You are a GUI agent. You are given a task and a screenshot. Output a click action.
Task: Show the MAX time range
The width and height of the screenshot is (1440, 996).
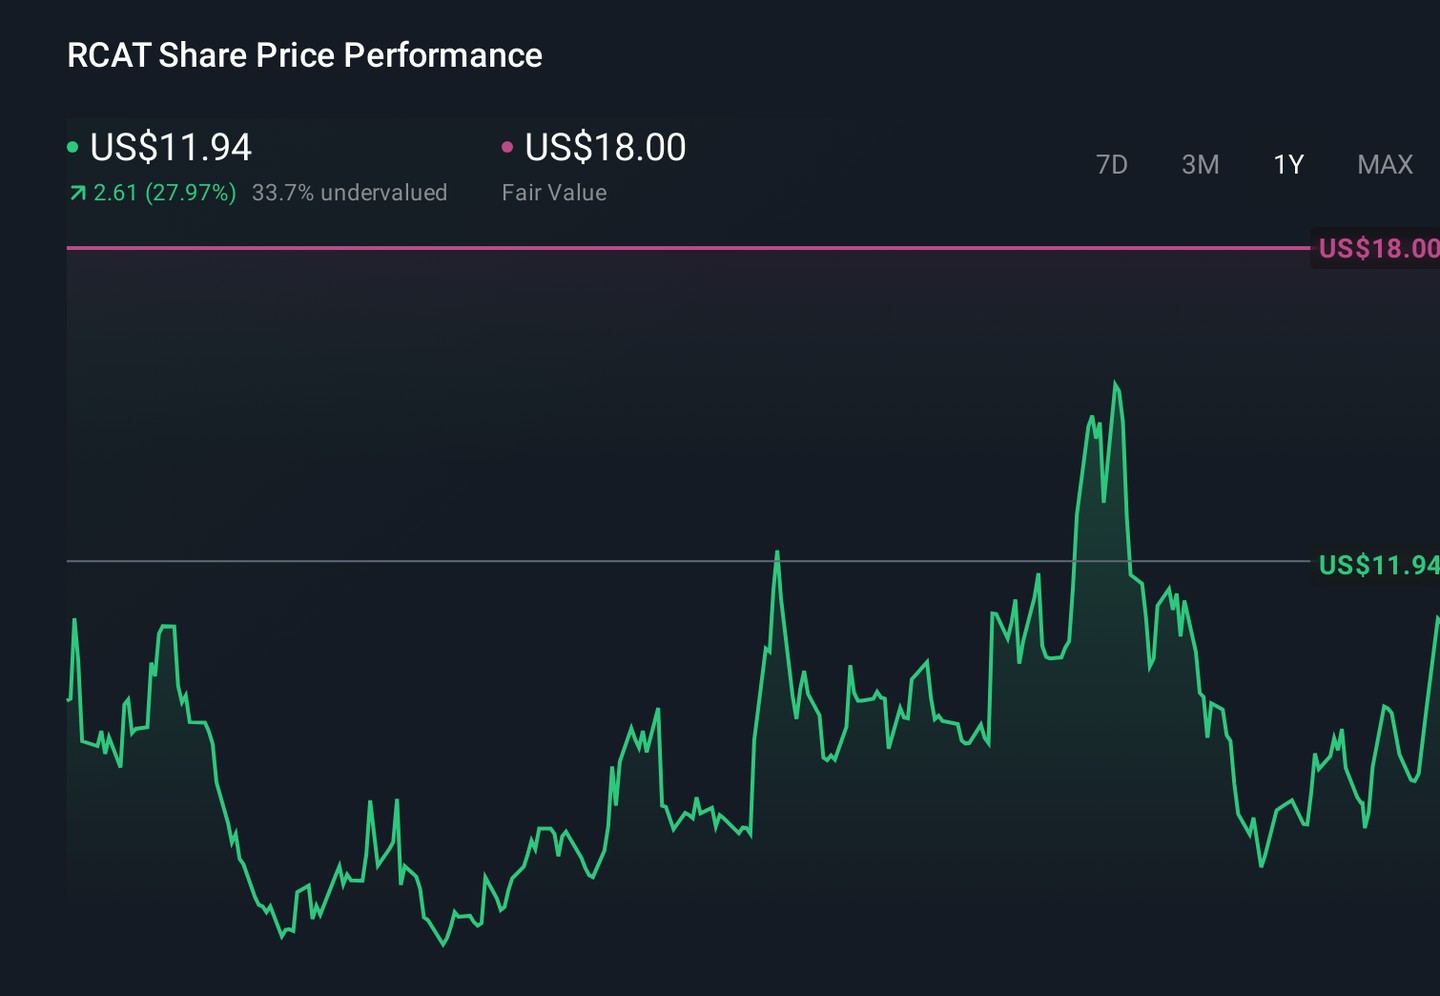click(1385, 164)
